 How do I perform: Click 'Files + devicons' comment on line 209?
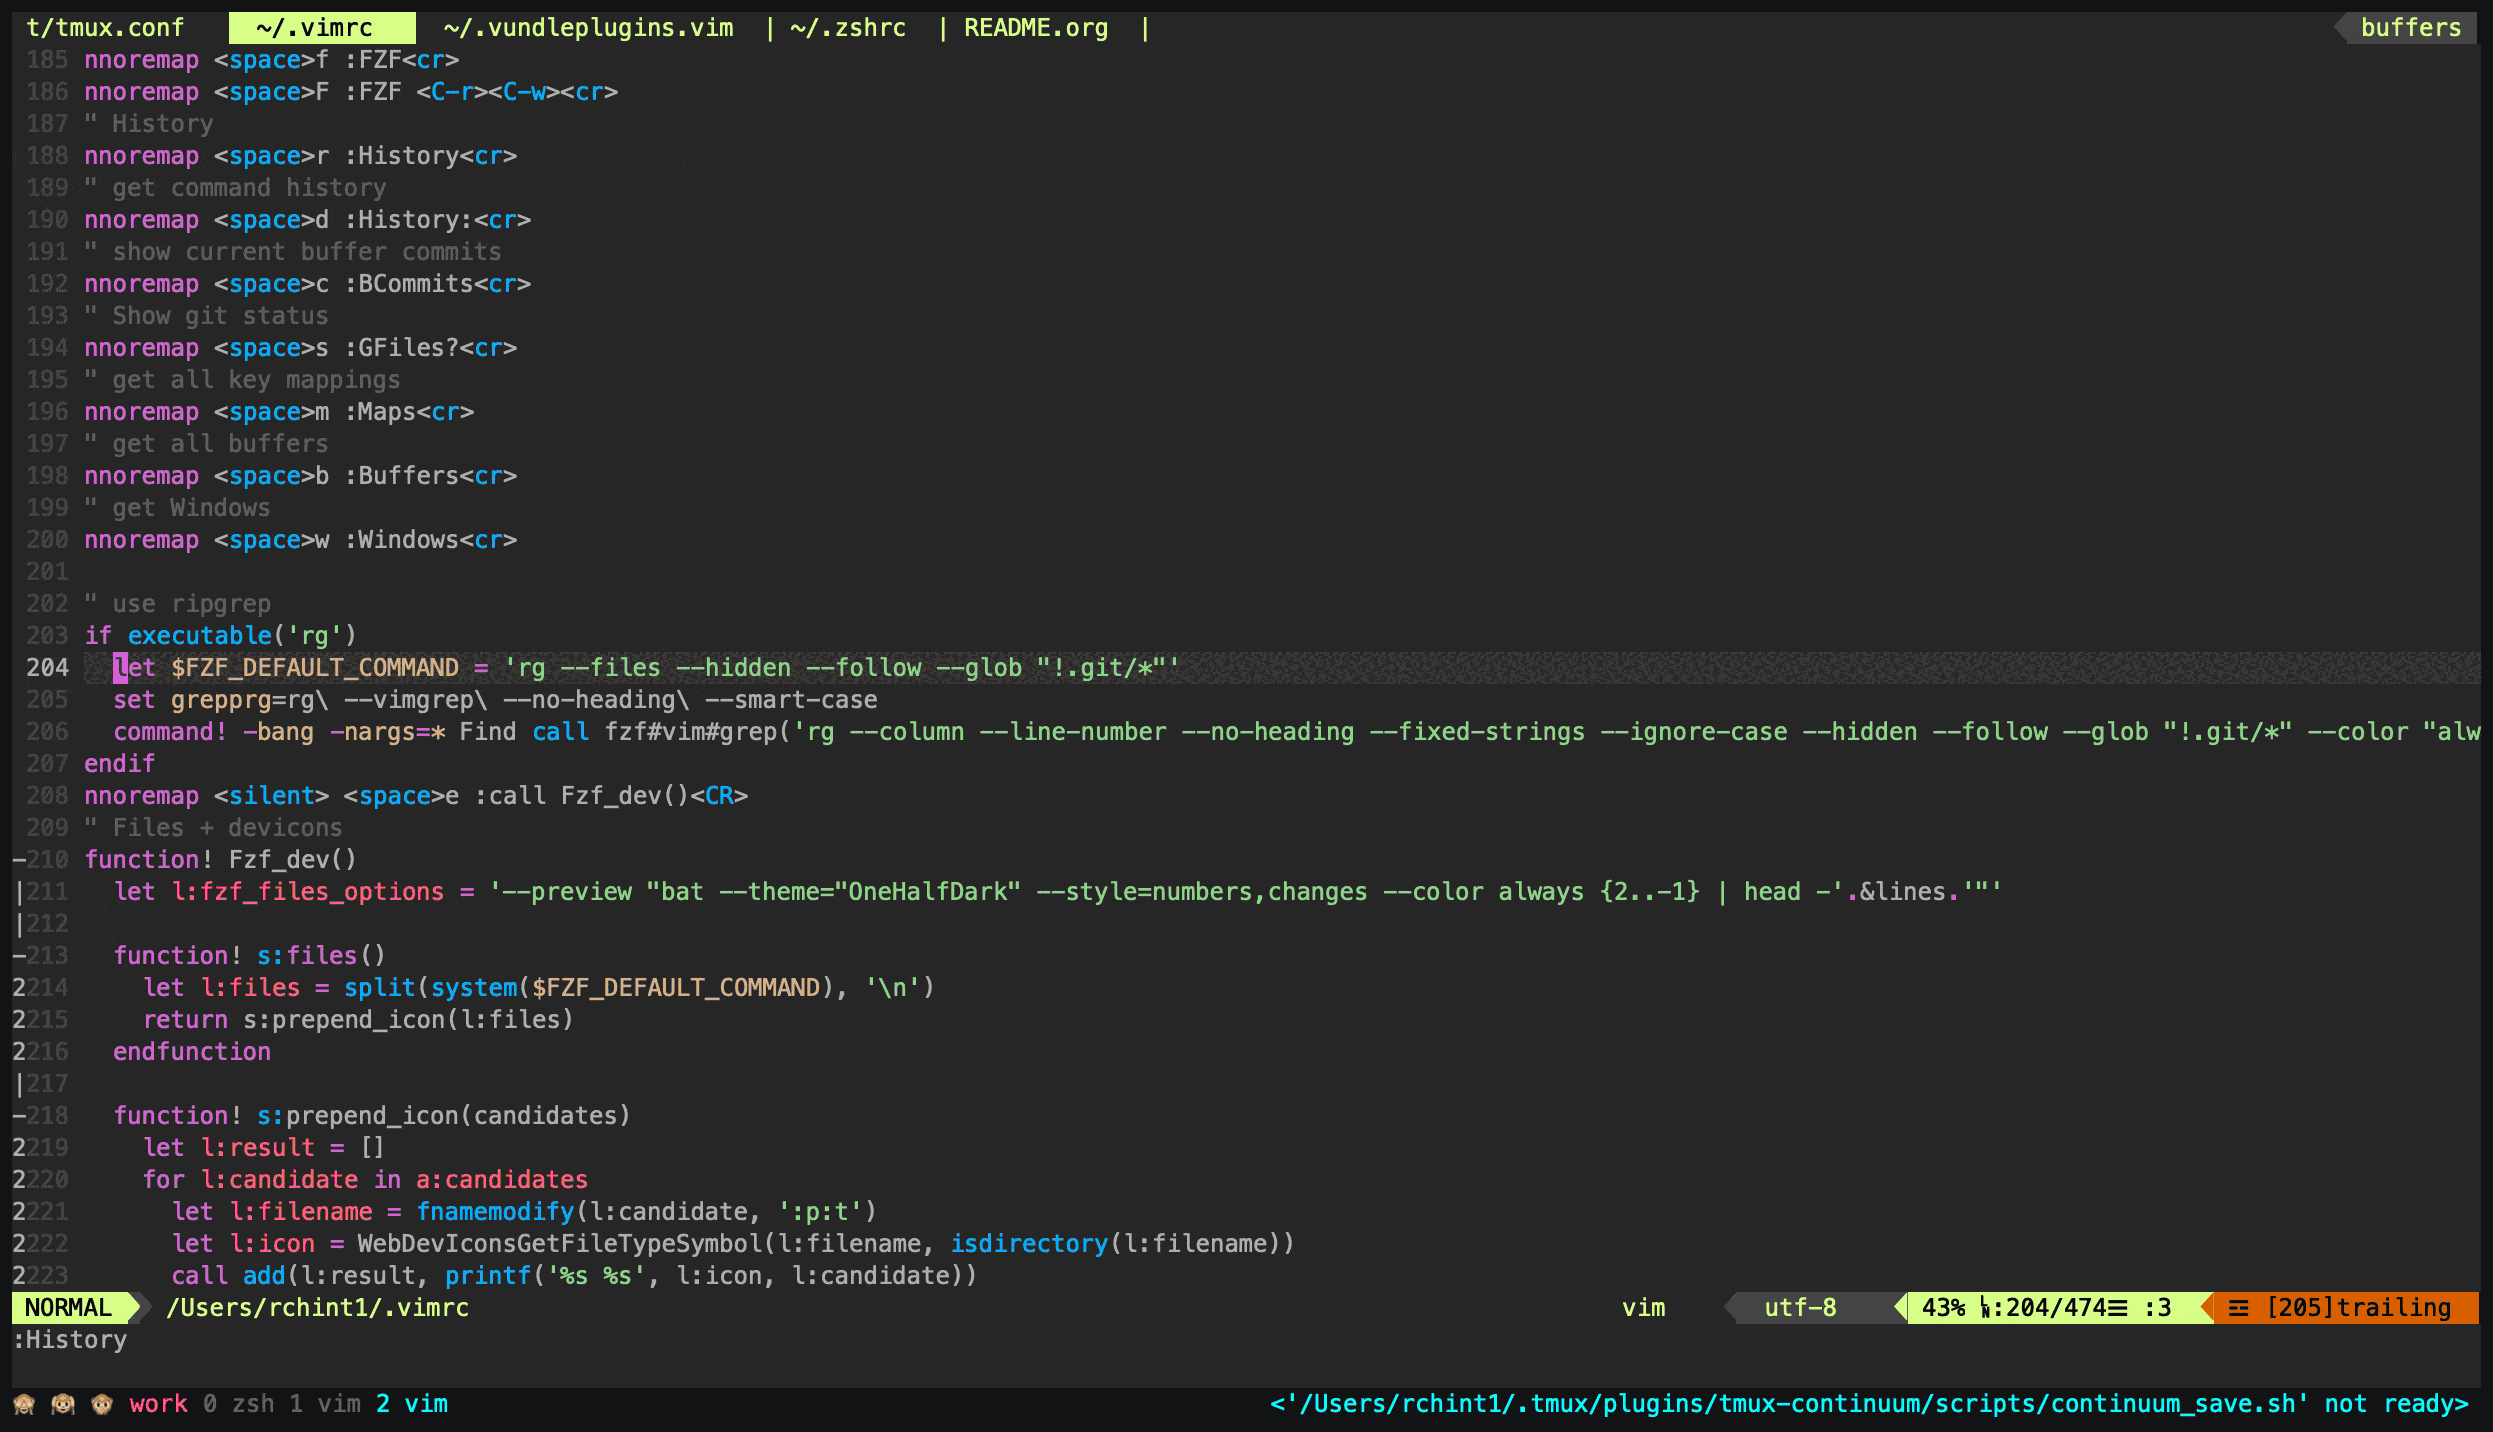[x=227, y=828]
